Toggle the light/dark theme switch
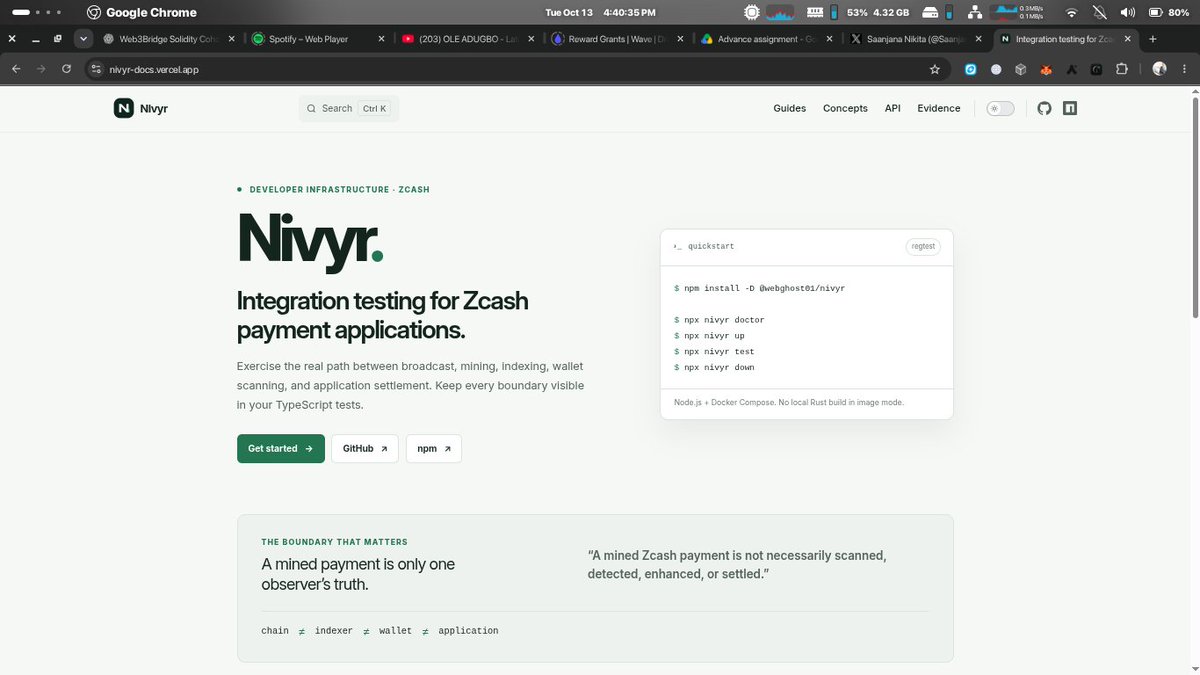The image size is (1200, 675). coord(1000,108)
